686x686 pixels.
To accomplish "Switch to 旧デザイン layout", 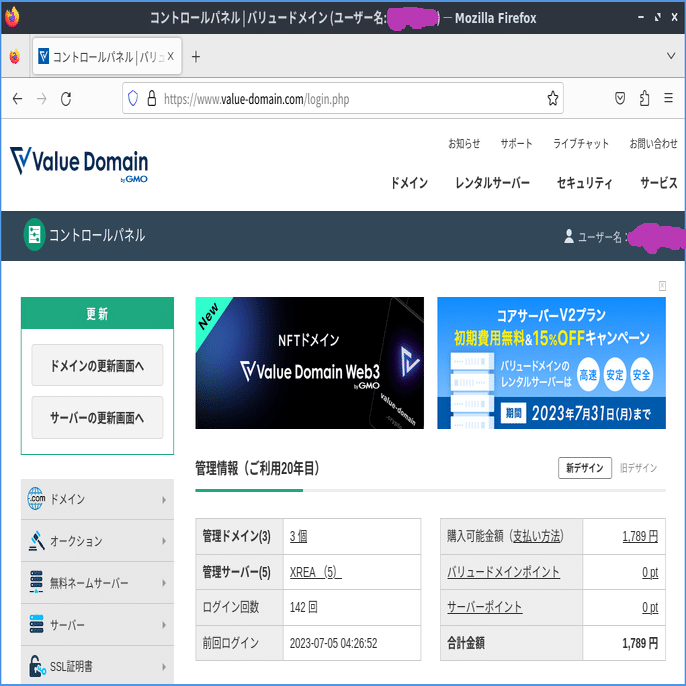I will point(638,468).
